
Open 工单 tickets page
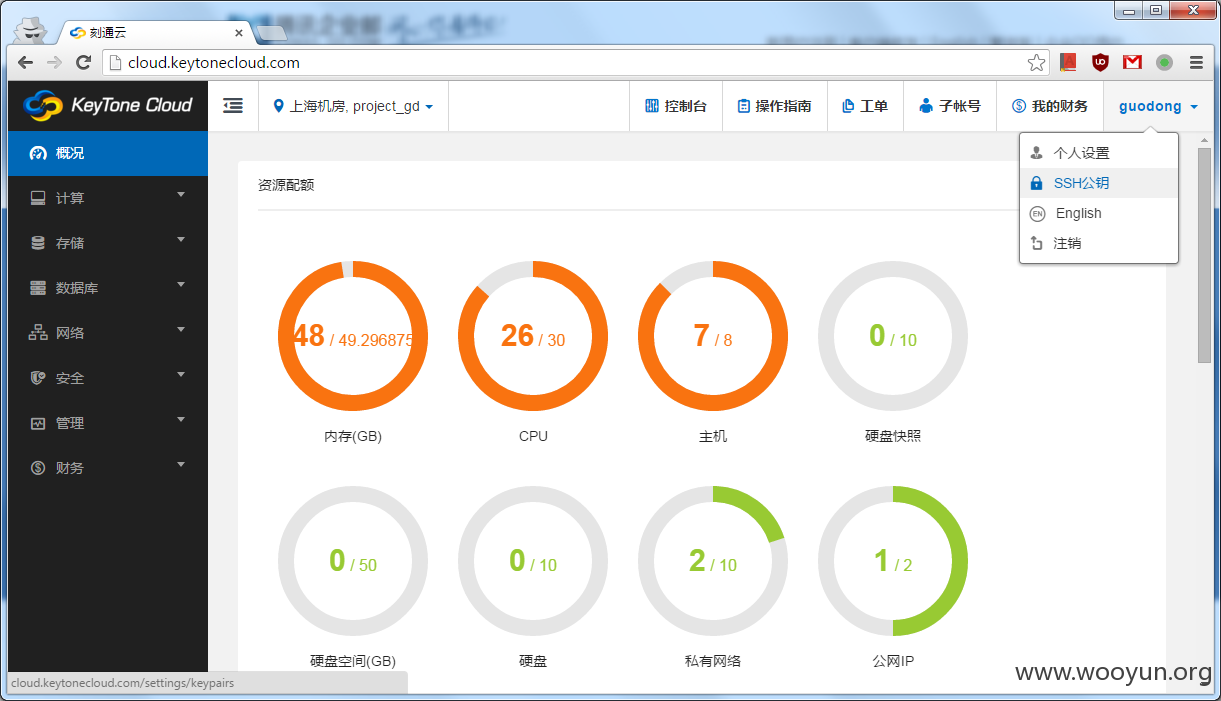(865, 106)
